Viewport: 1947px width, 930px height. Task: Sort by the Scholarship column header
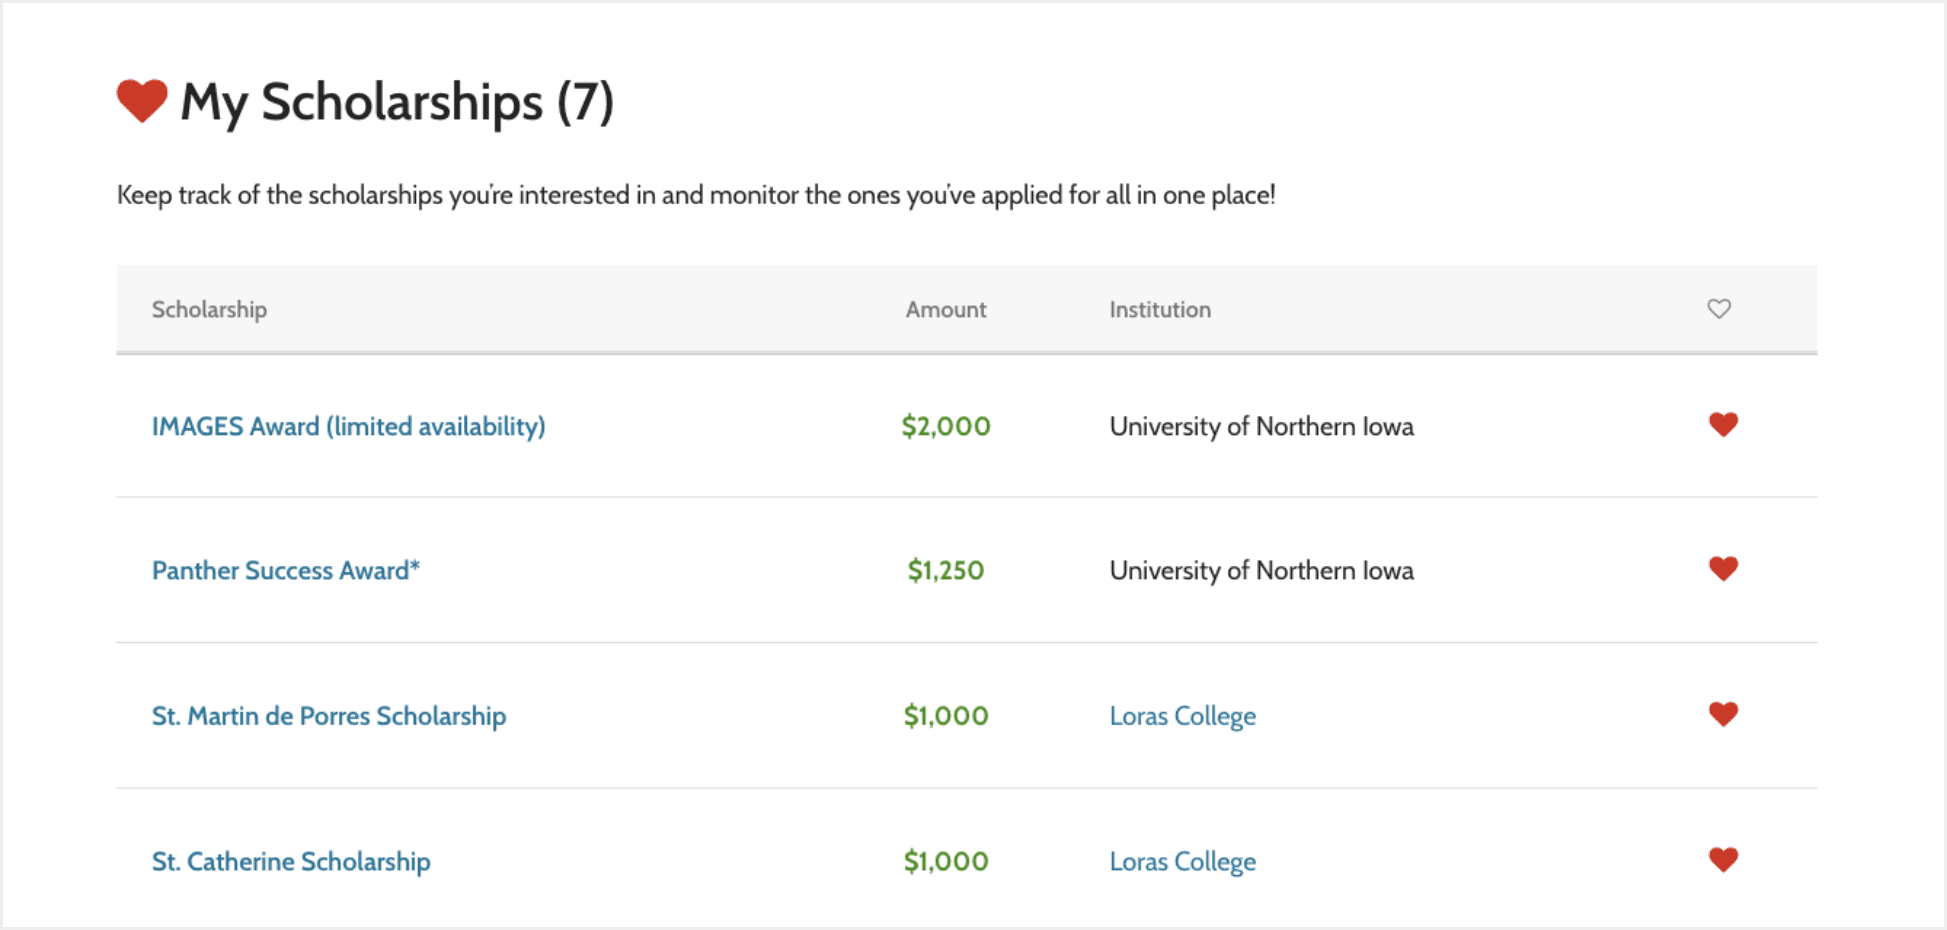click(x=209, y=310)
